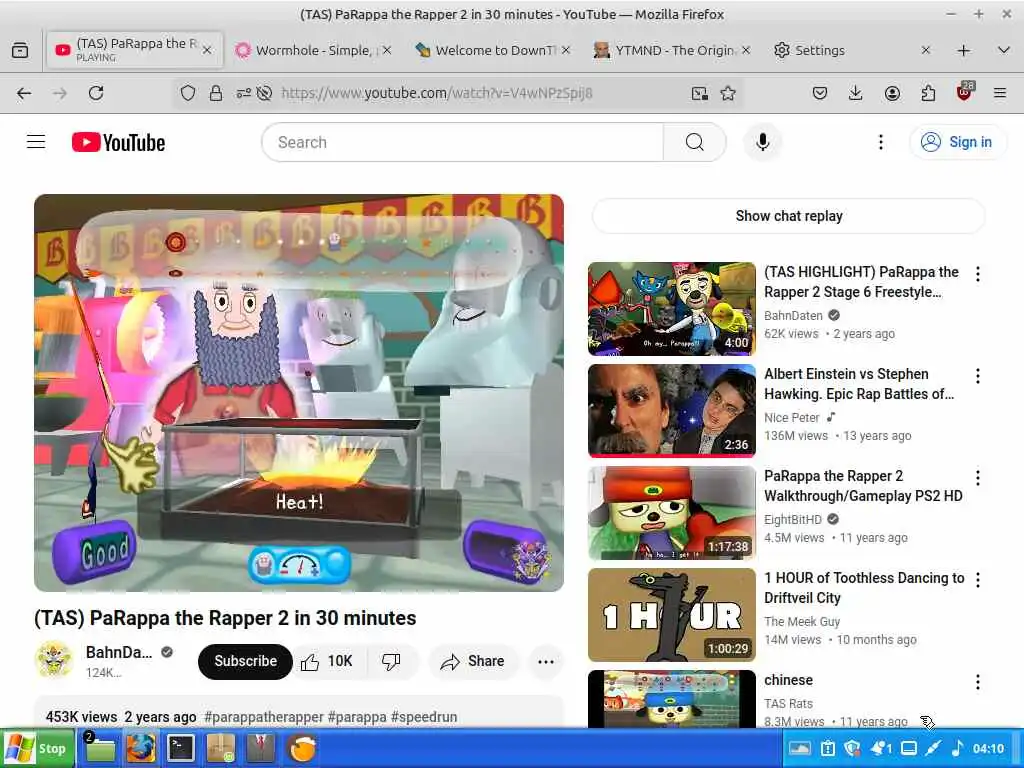Viewport: 1024px width, 768px height.
Task: Open the Stop start menu button
Action: pyautogui.click(x=37, y=748)
